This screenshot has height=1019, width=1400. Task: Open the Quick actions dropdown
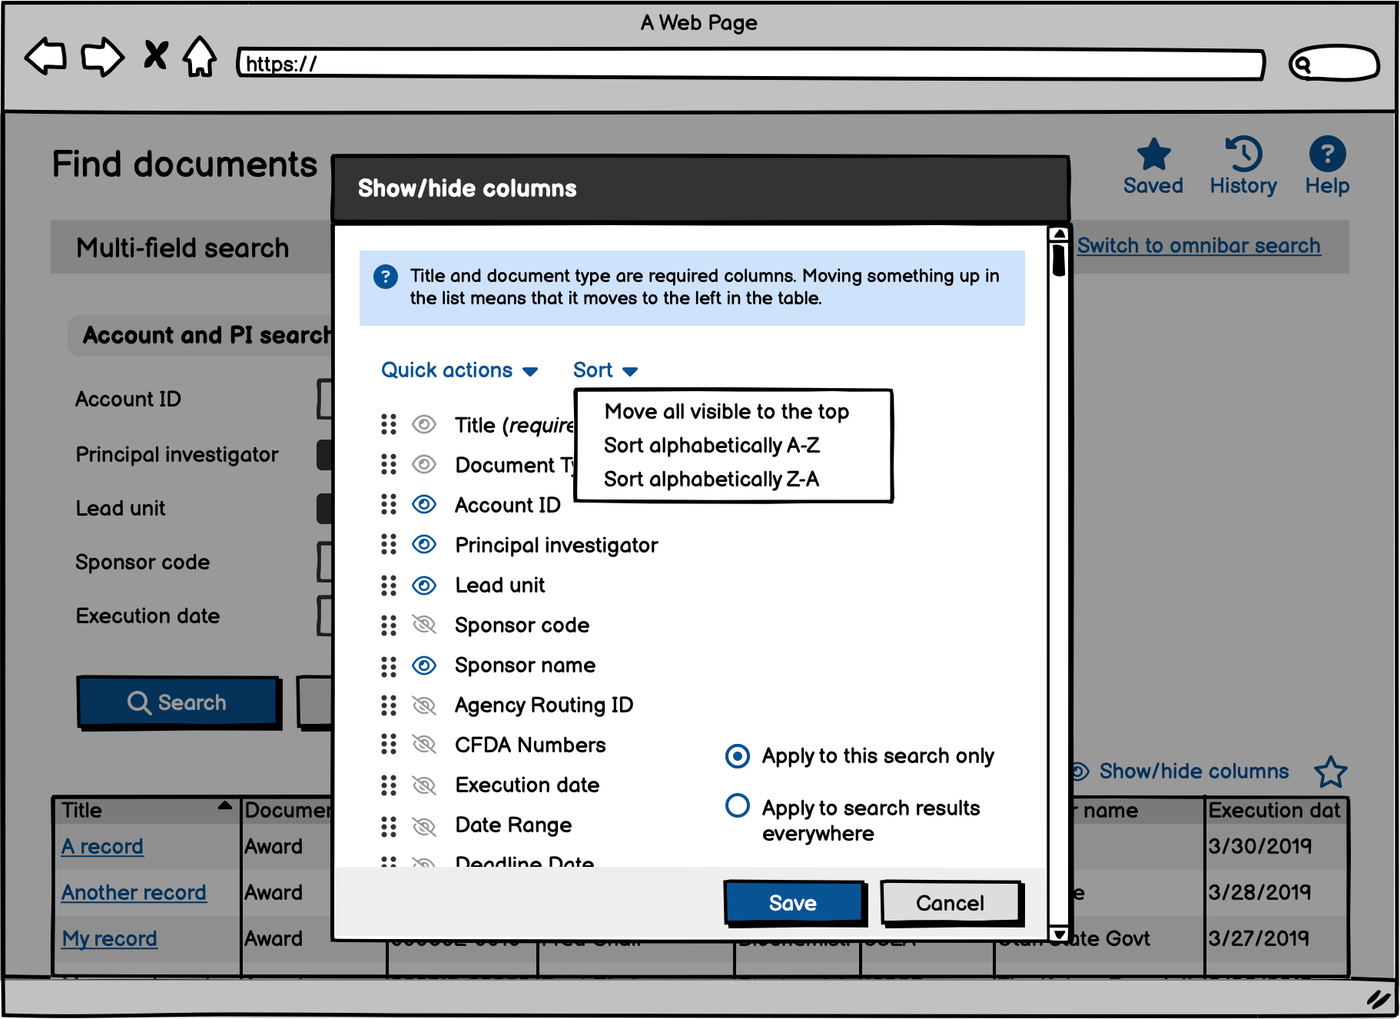pyautogui.click(x=459, y=370)
